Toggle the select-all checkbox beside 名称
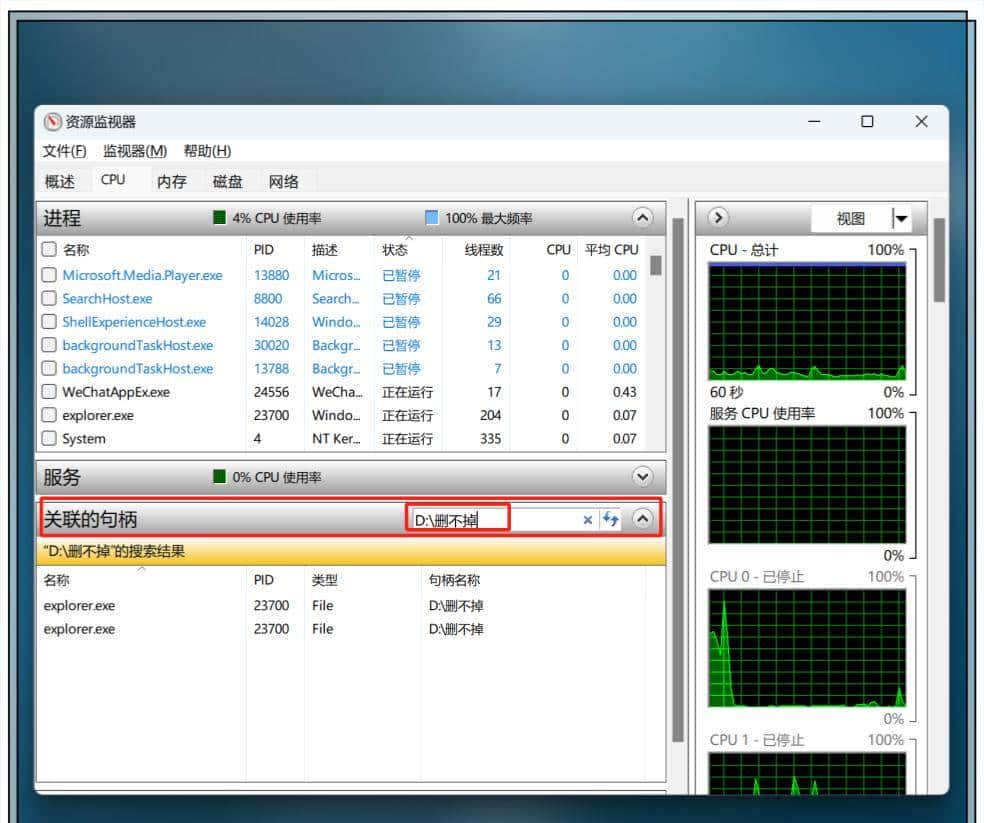Viewport: 984px width, 823px height. pos(48,250)
